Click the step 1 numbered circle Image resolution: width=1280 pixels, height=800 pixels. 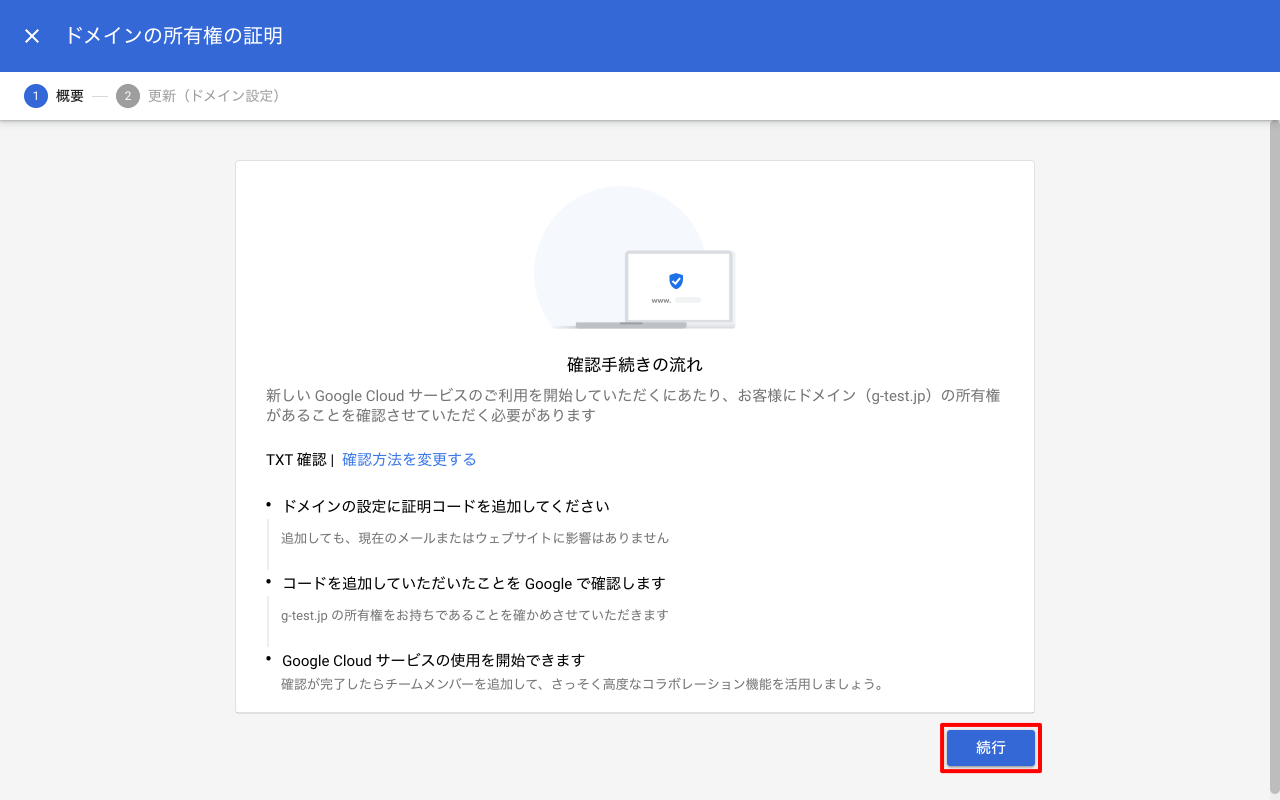(36, 96)
